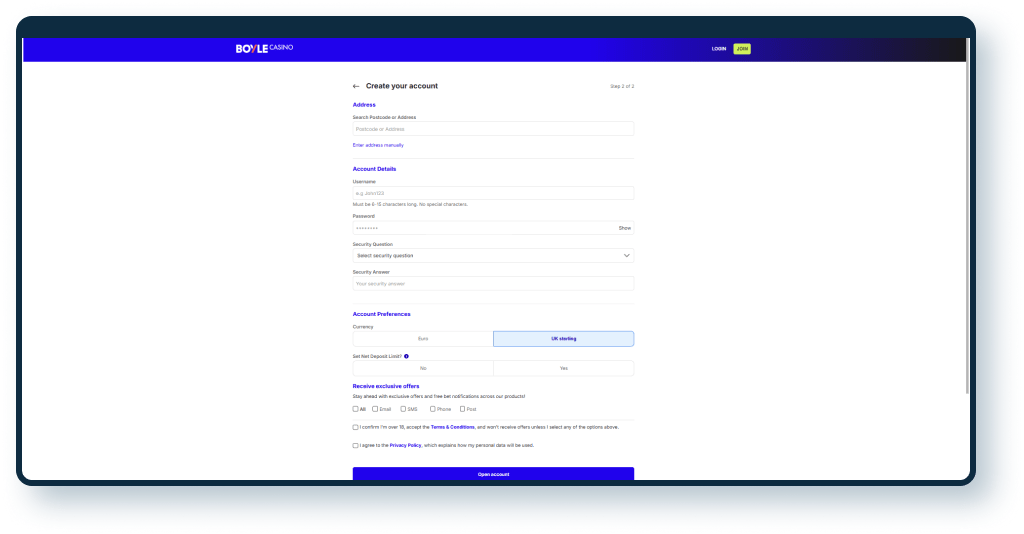Viewport: 1024px width, 534px height.
Task: Tick the Post offers checkbox
Action: click(x=462, y=409)
